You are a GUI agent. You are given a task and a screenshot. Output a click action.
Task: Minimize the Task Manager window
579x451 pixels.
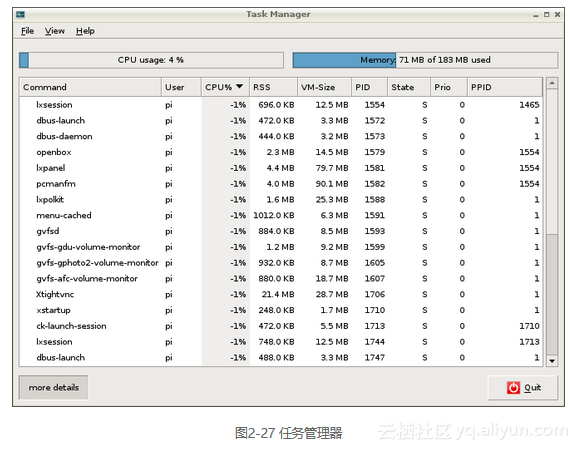point(536,15)
